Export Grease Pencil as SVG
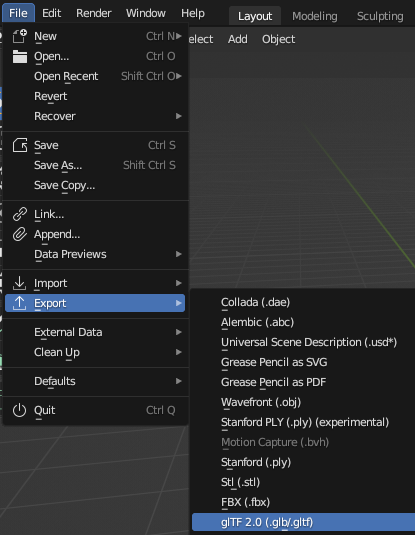Image resolution: width=415 pixels, height=535 pixels. pos(303,362)
